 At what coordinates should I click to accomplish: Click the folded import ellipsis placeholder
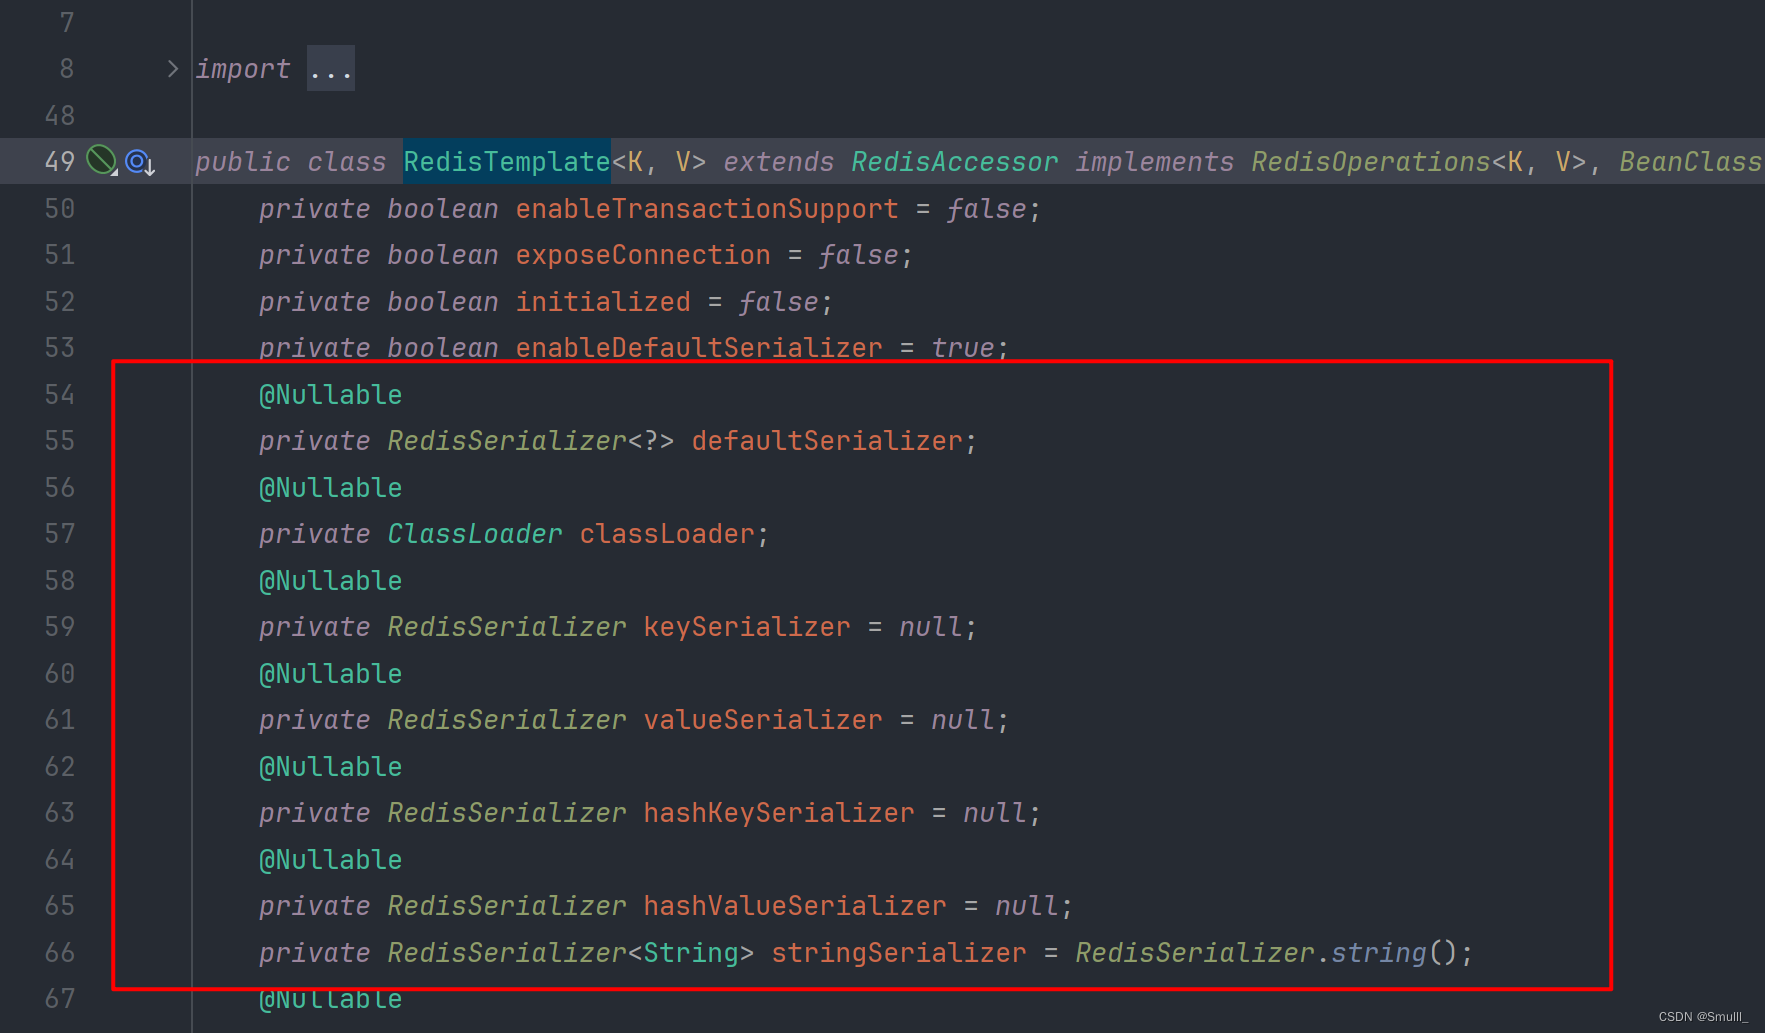click(331, 69)
